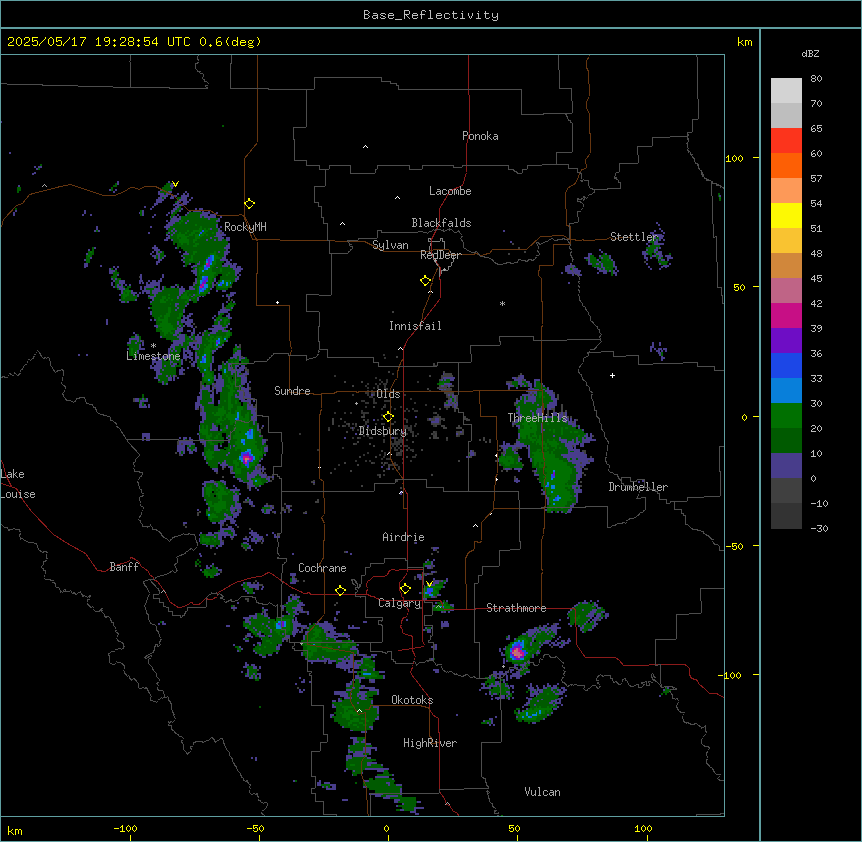The width and height of the screenshot is (862, 842).
Task: Select the purple 36-39 dBZ legend swatch
Action: coord(786,341)
